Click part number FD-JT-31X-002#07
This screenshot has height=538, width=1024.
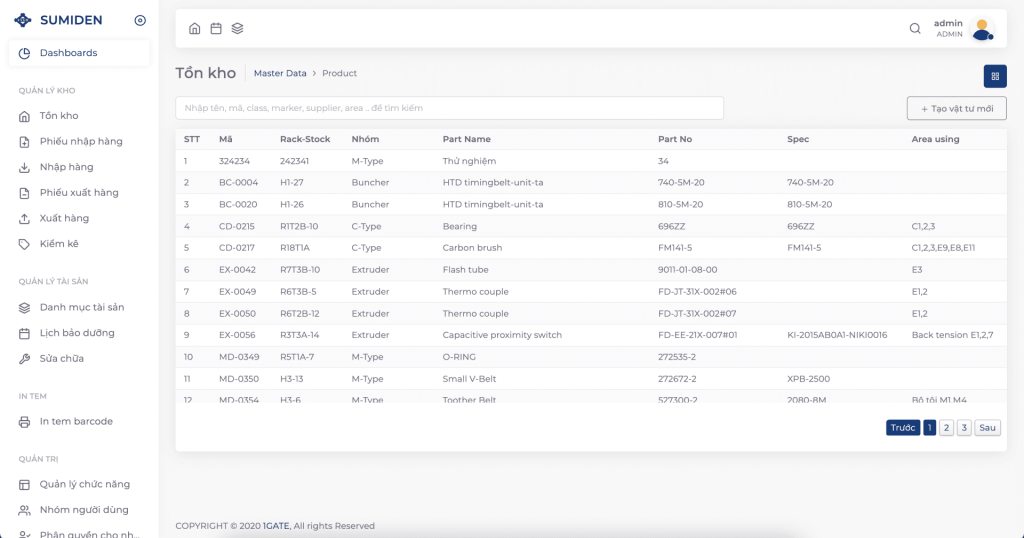click(697, 313)
